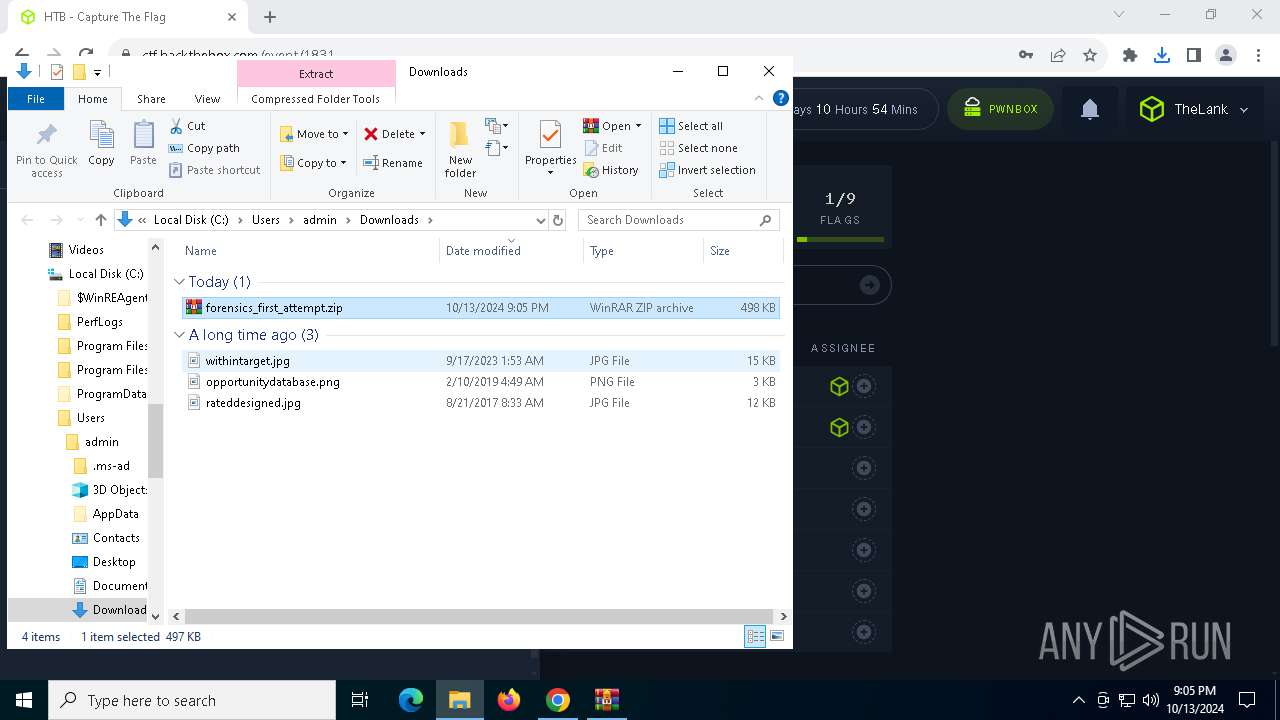The width and height of the screenshot is (1280, 720).
Task: Collapse the ribbon chevron
Action: [x=759, y=98]
